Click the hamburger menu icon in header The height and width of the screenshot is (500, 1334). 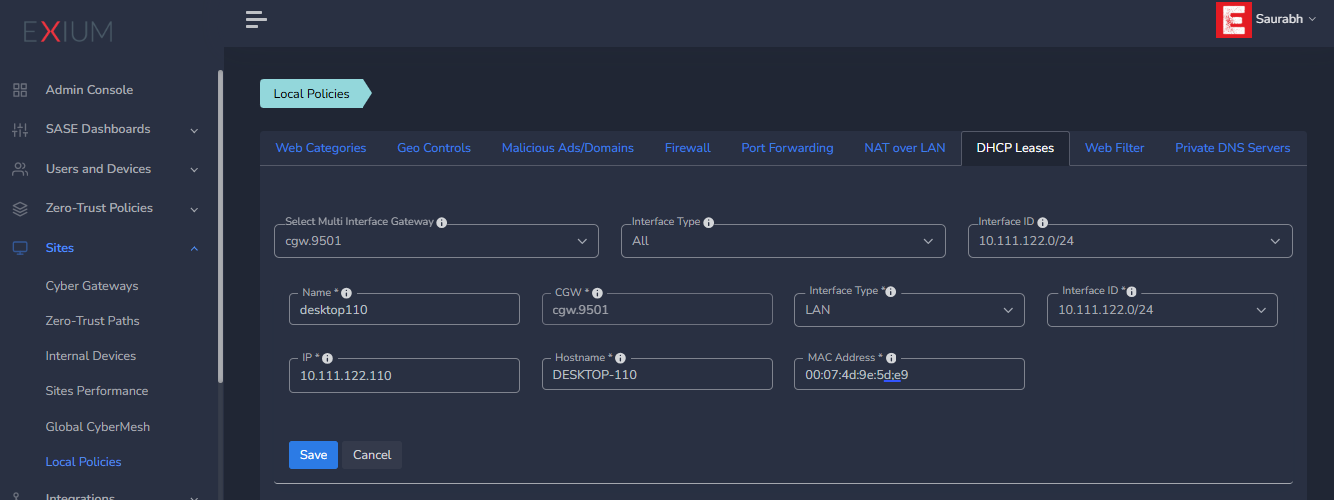click(256, 19)
